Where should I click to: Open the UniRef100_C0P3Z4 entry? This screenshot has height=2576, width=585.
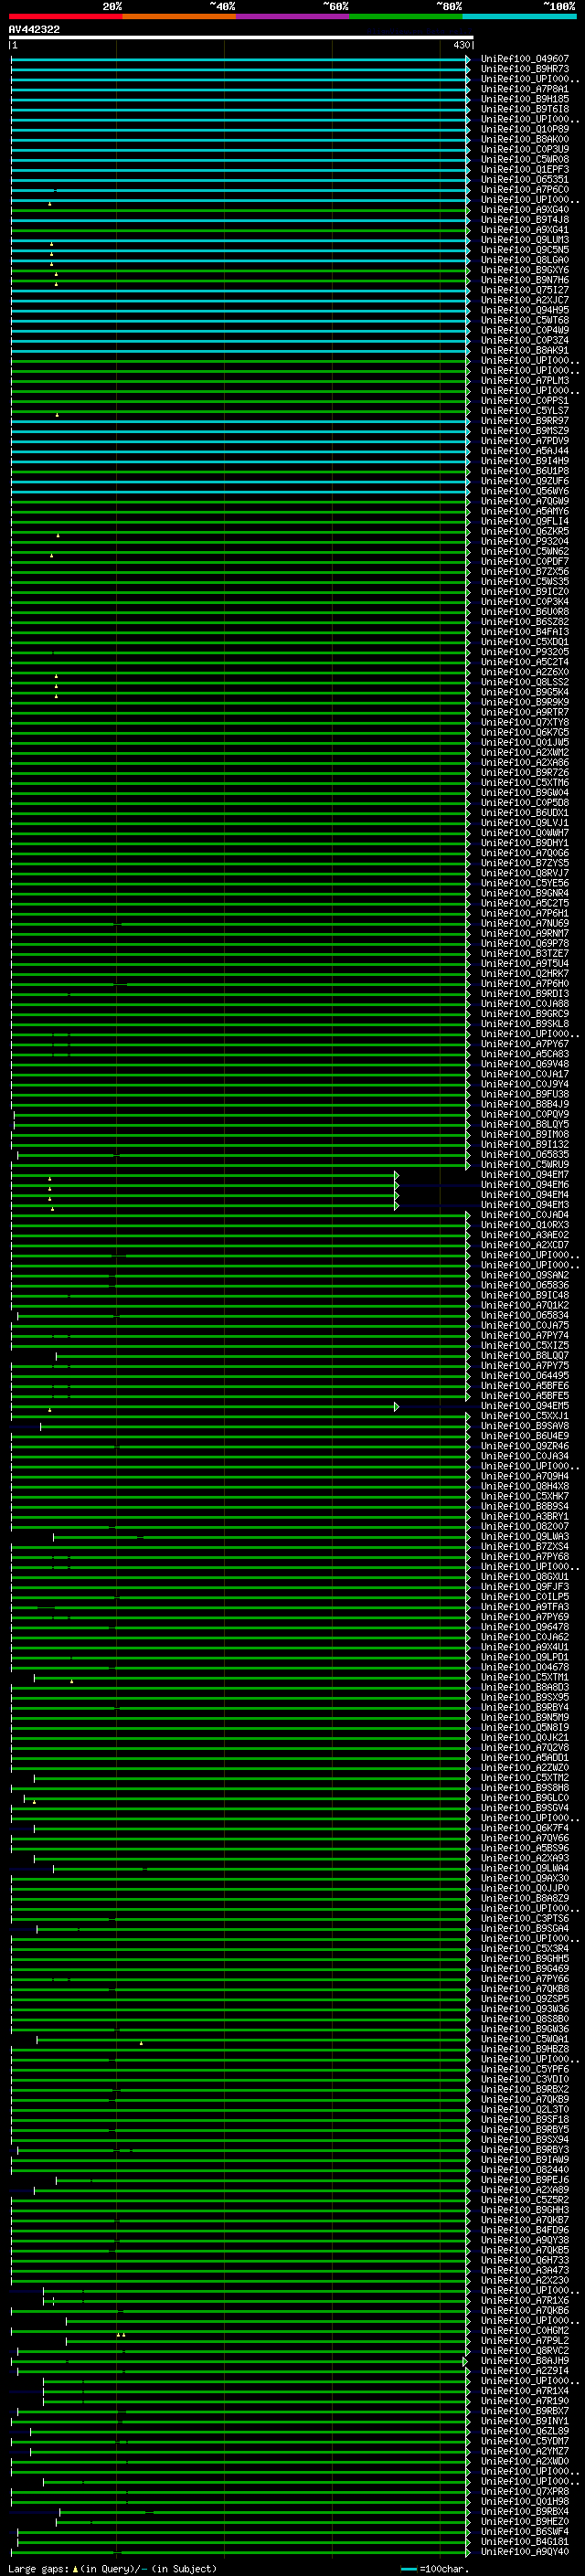(525, 340)
